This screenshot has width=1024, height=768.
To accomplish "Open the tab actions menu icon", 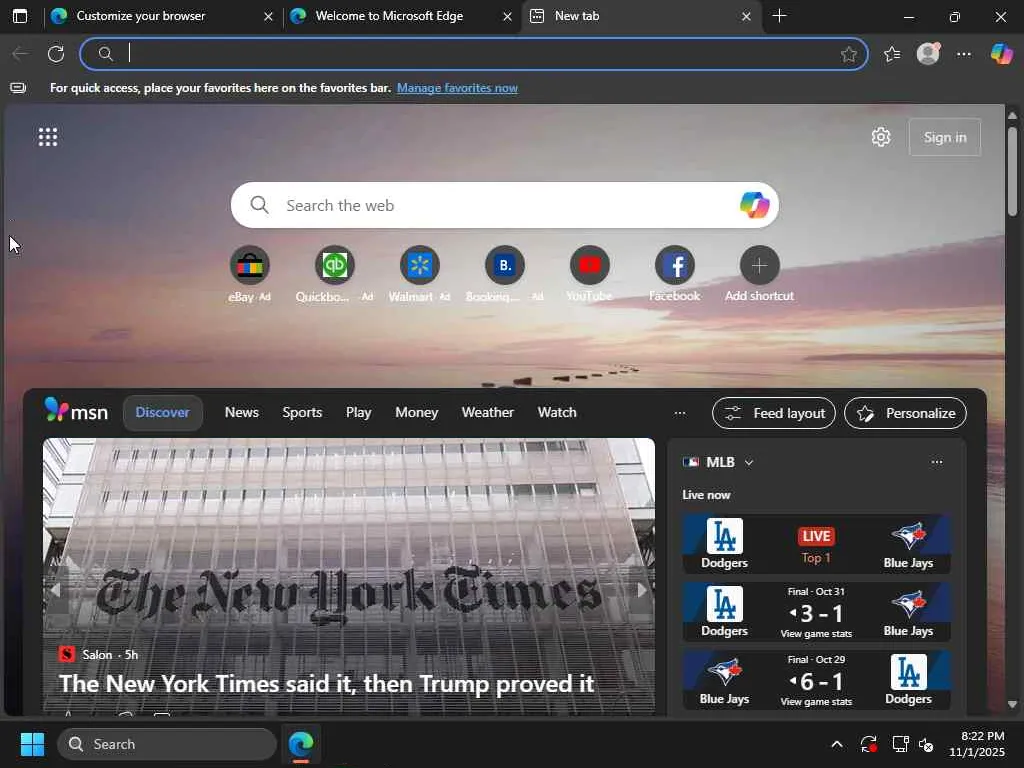I will (20, 16).
